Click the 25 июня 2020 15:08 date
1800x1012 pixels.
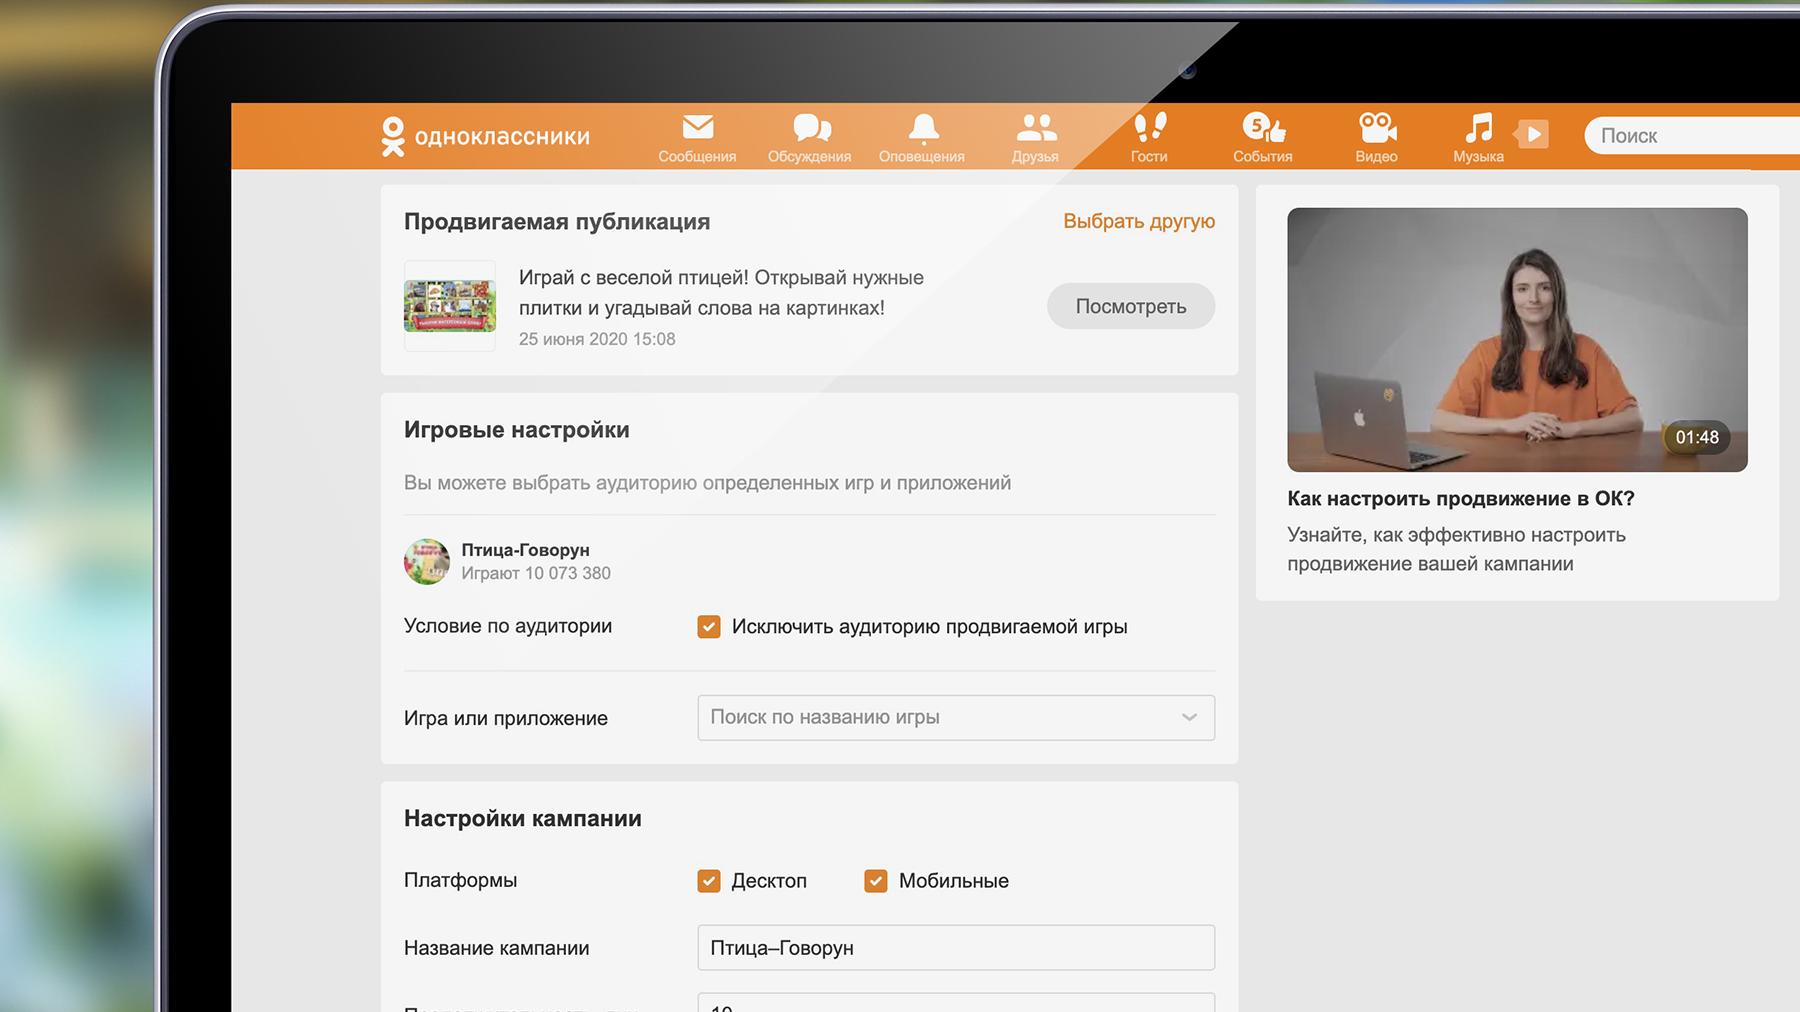(x=597, y=339)
